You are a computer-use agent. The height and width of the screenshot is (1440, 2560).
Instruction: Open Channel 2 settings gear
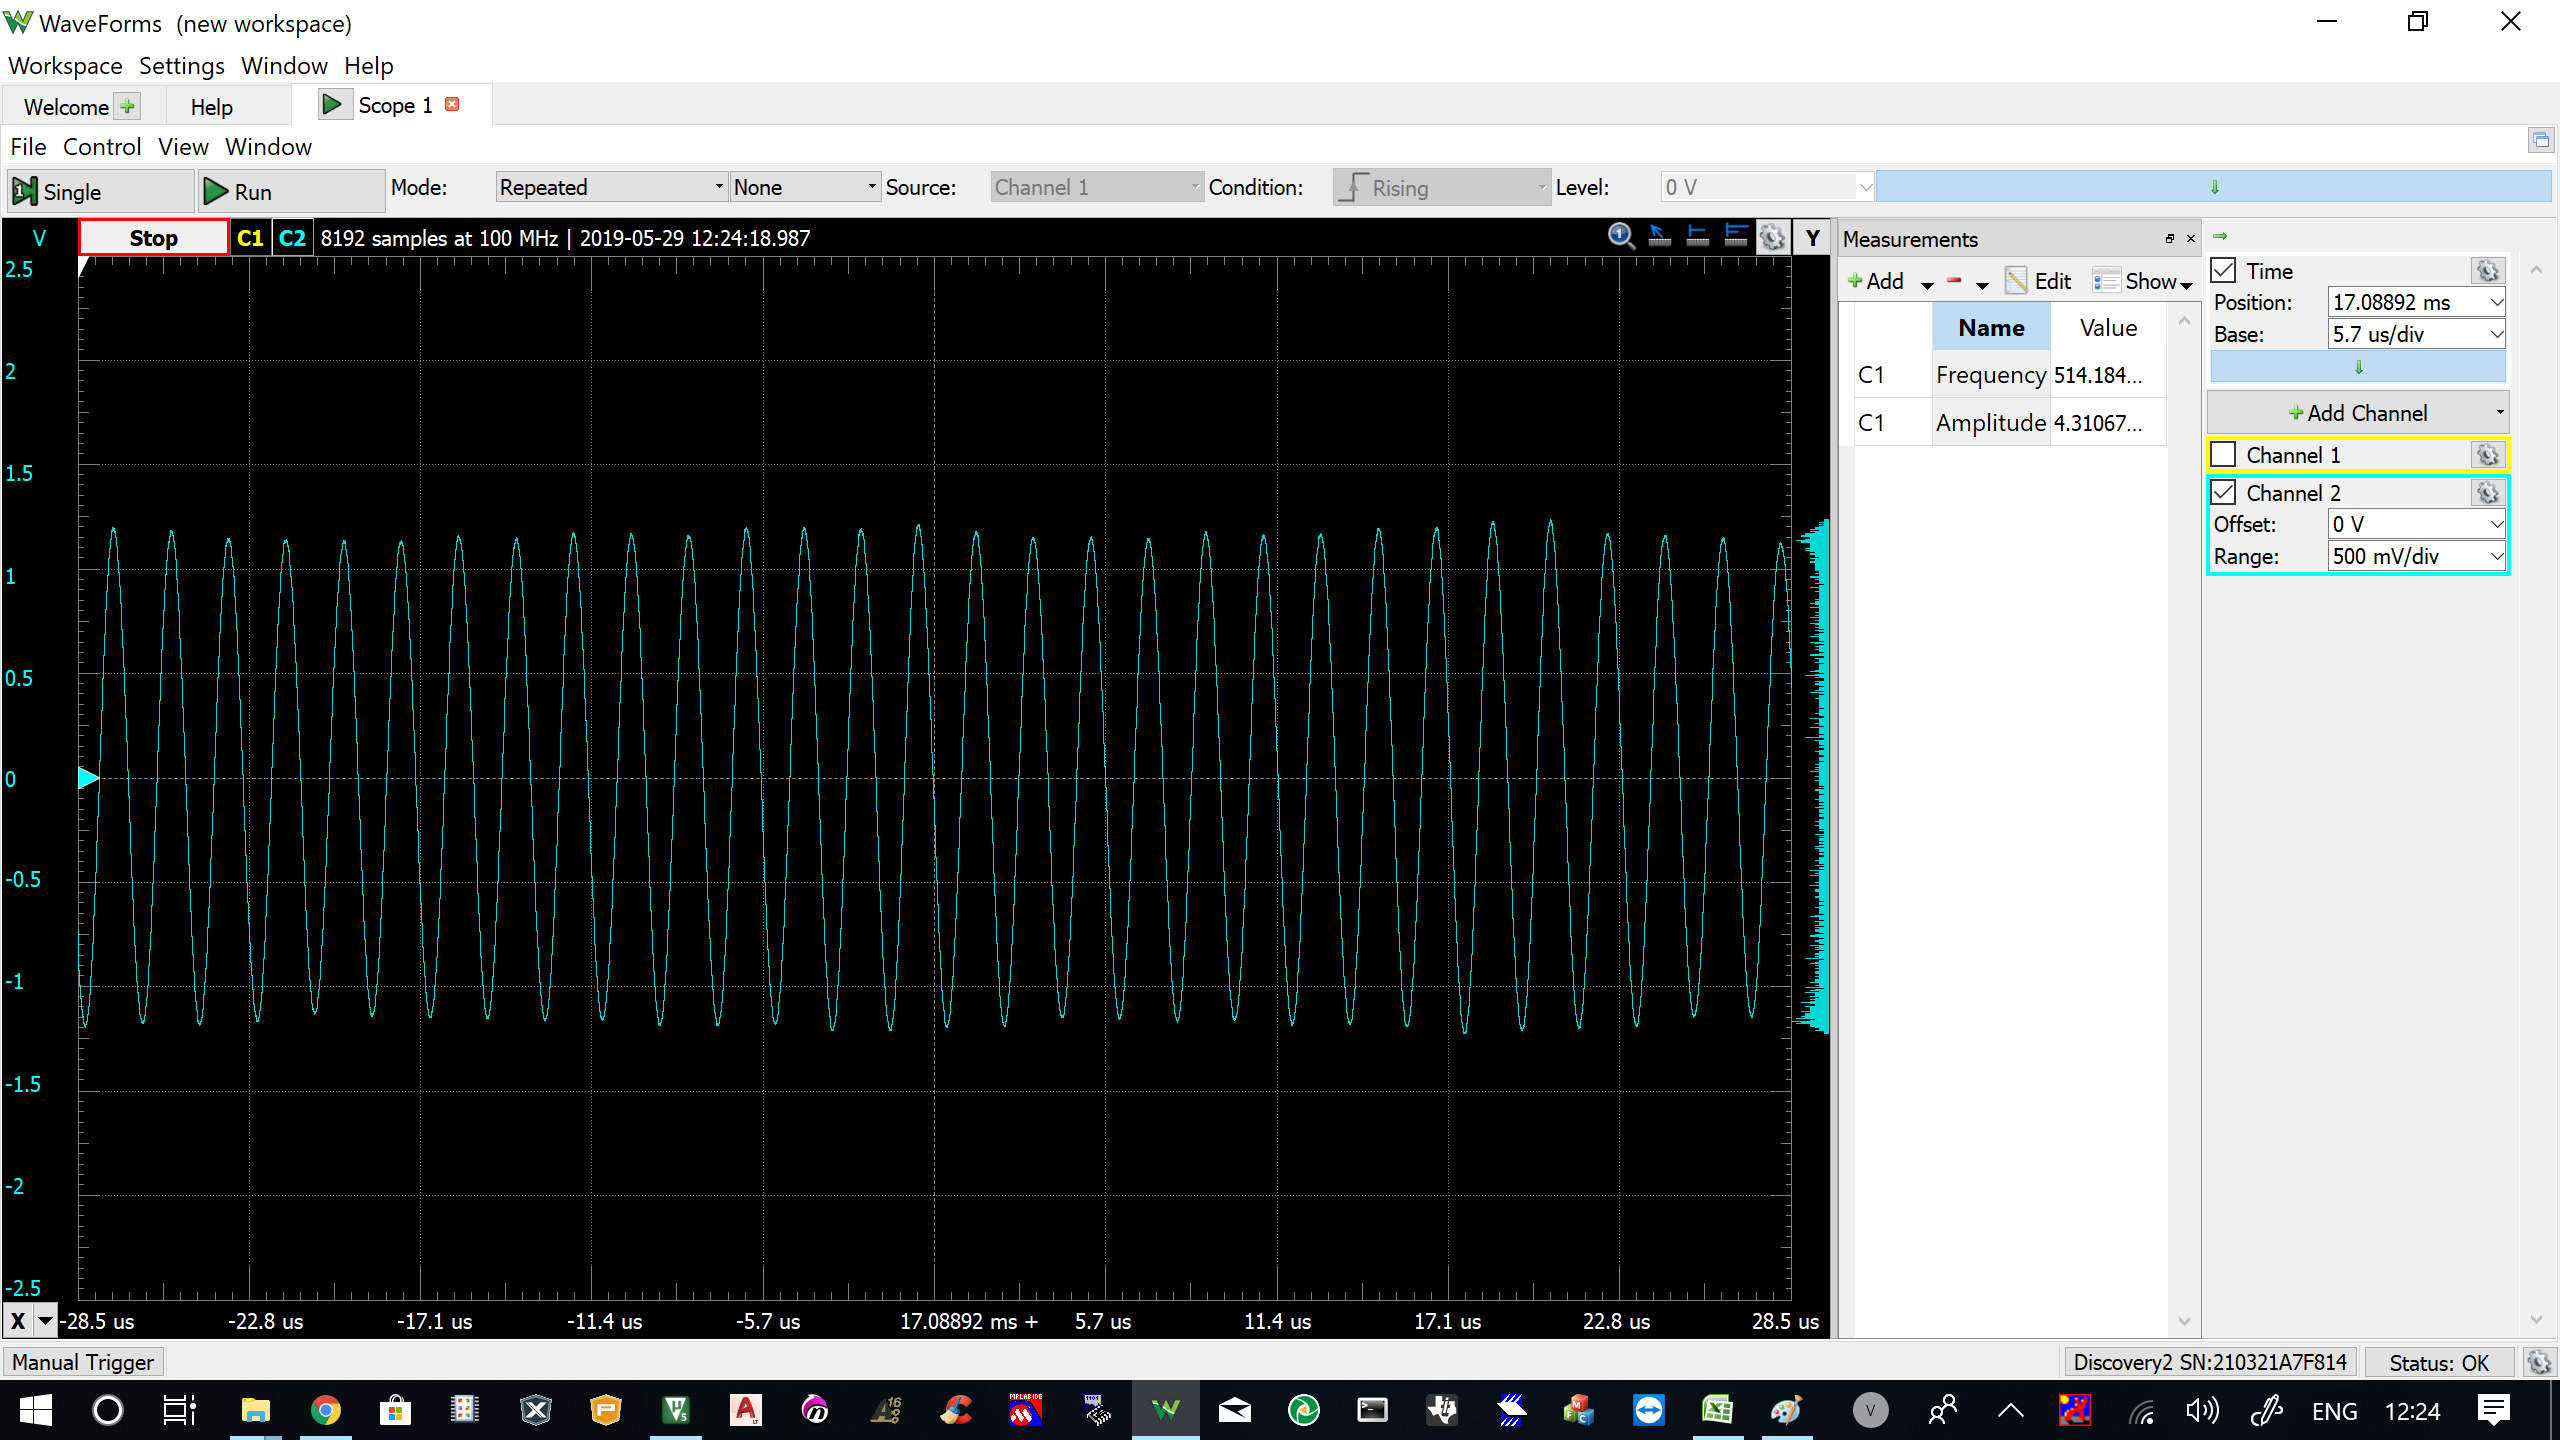click(x=2487, y=493)
